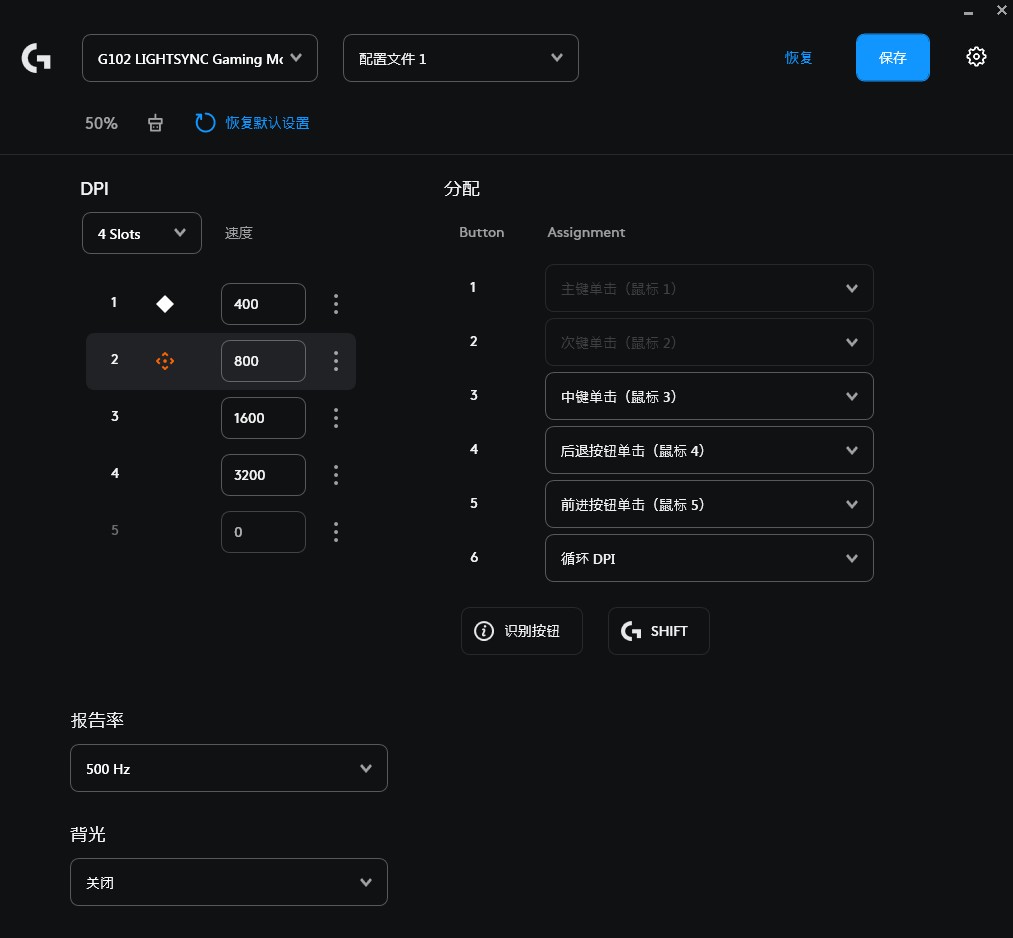1013x938 pixels.
Task: Expand the 500 Hz report rate dropdown
Action: coord(228,768)
